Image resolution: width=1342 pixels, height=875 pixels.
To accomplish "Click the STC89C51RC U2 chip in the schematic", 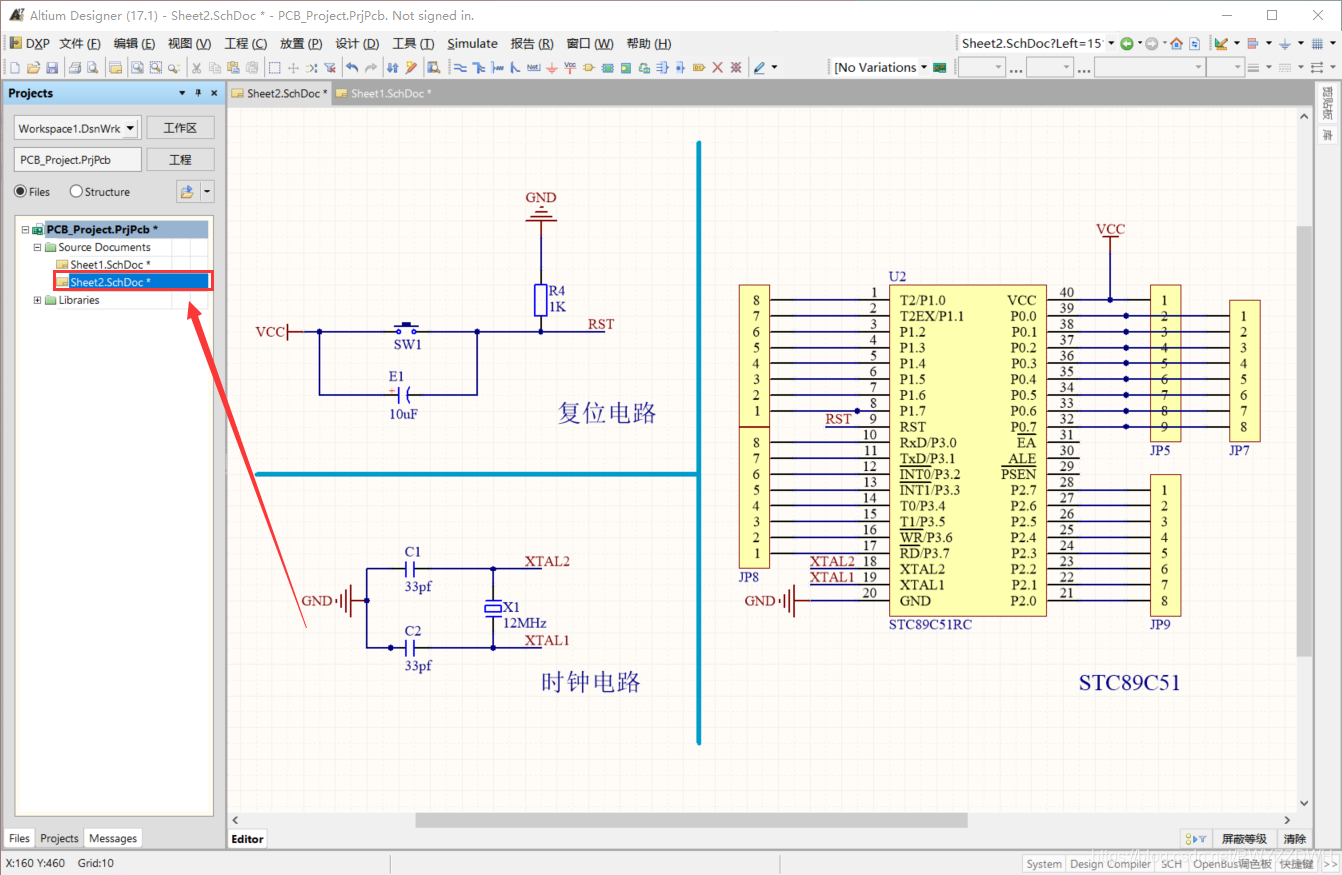I will 968,450.
